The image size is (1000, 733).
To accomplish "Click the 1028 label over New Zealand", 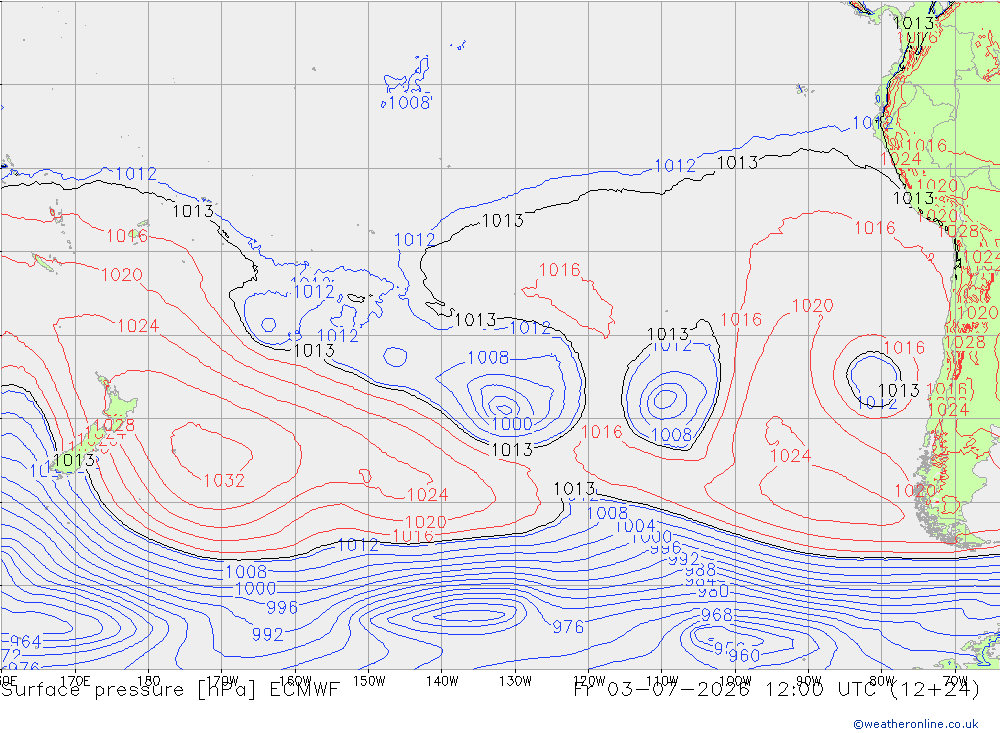I will click(x=114, y=425).
